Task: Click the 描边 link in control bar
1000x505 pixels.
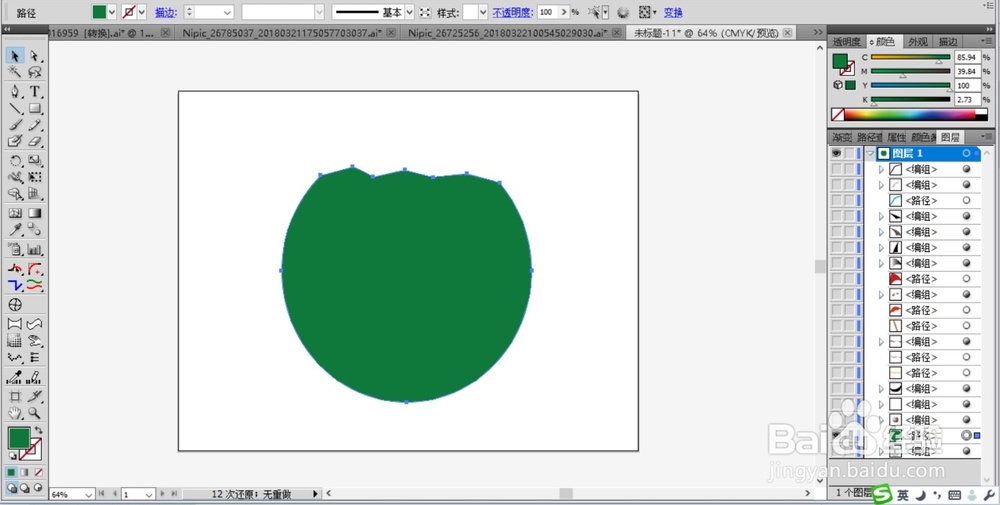Action: tap(165, 13)
